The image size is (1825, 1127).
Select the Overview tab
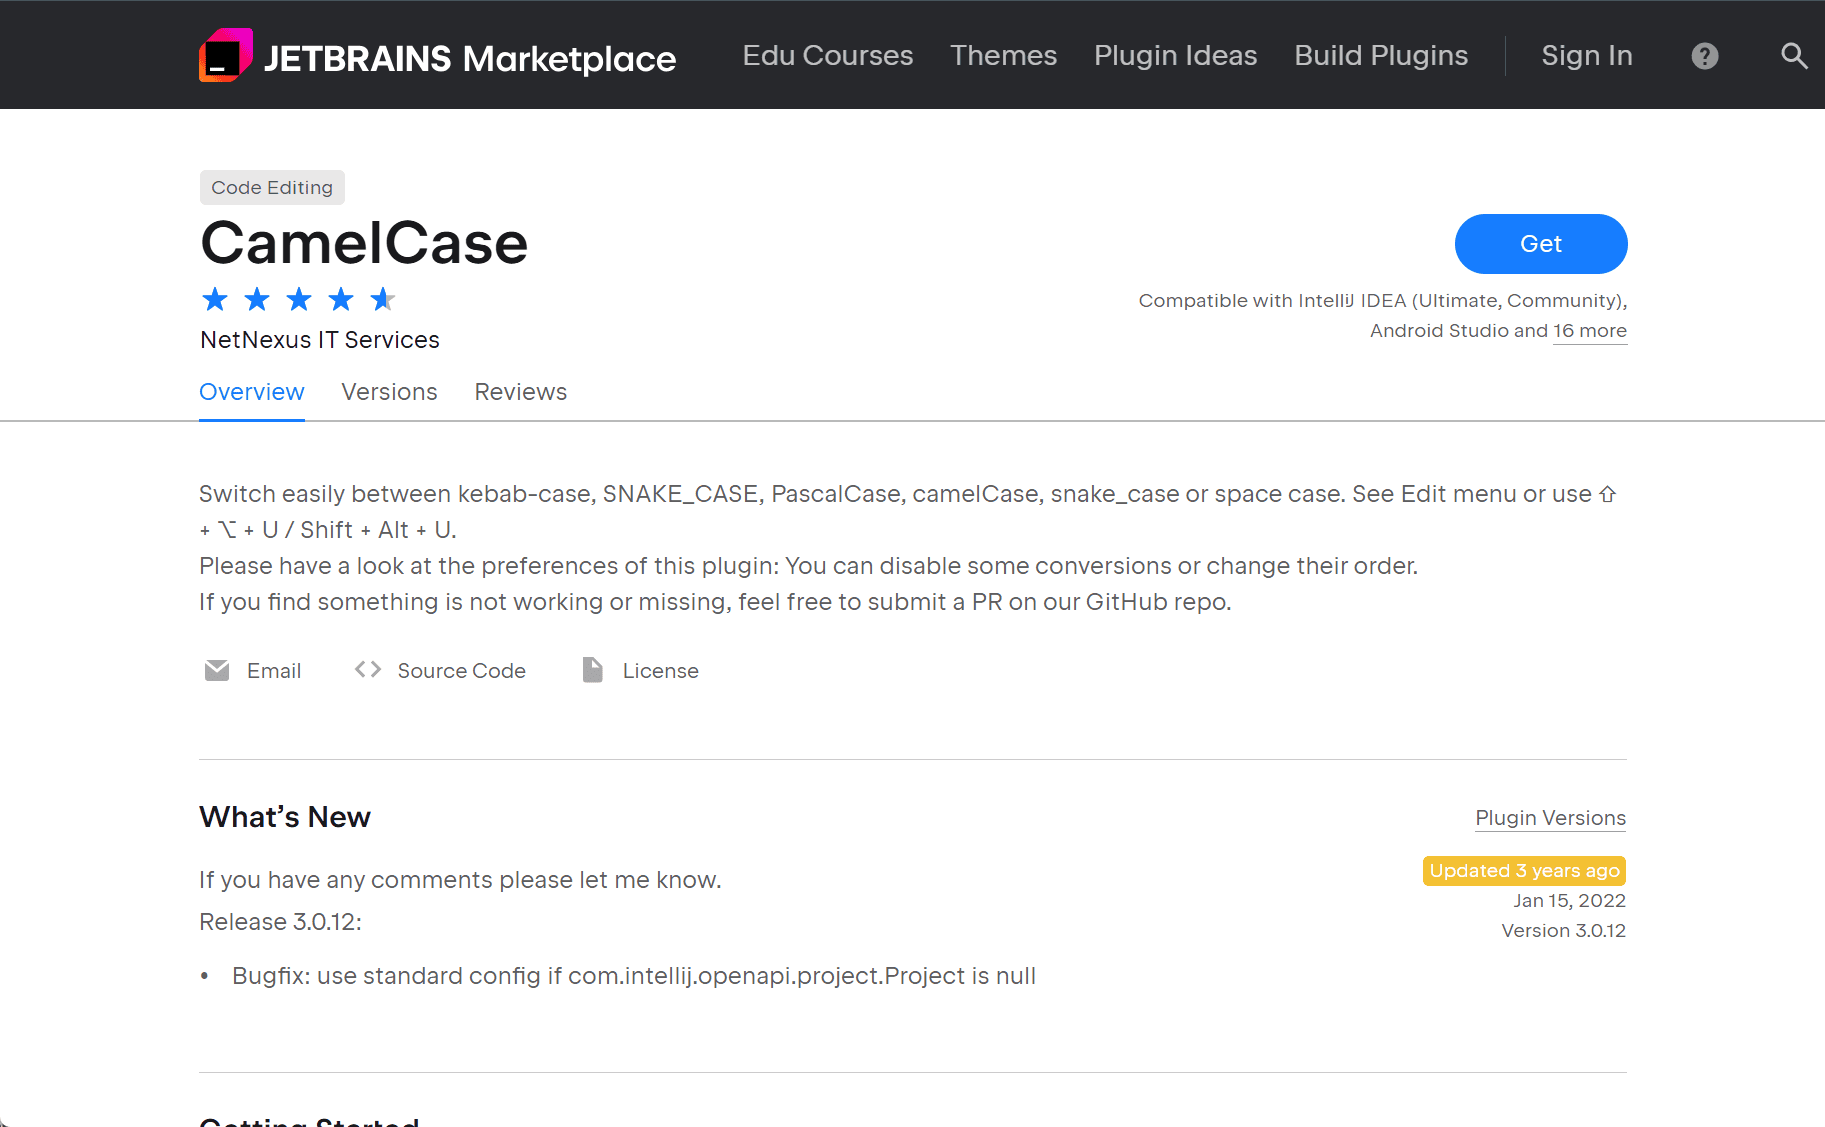(x=251, y=392)
